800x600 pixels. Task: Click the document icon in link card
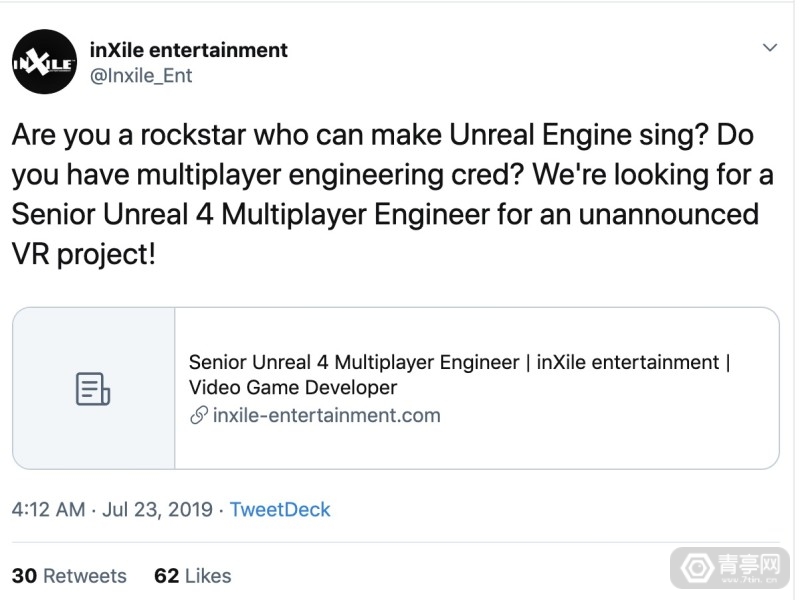[x=93, y=388]
